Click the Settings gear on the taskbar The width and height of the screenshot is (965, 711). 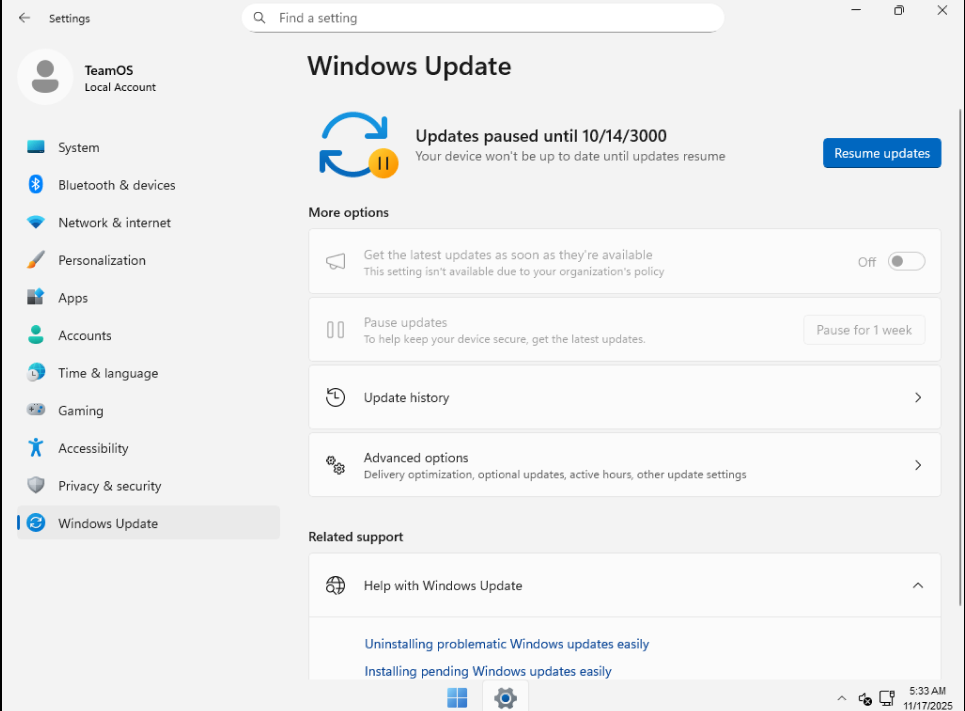tap(505, 698)
